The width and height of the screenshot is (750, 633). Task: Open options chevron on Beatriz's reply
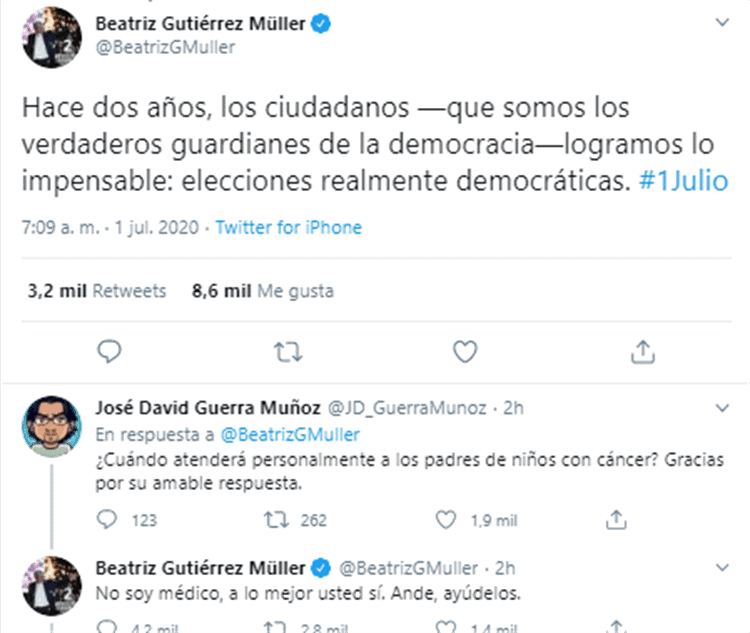pyautogui.click(x=724, y=569)
